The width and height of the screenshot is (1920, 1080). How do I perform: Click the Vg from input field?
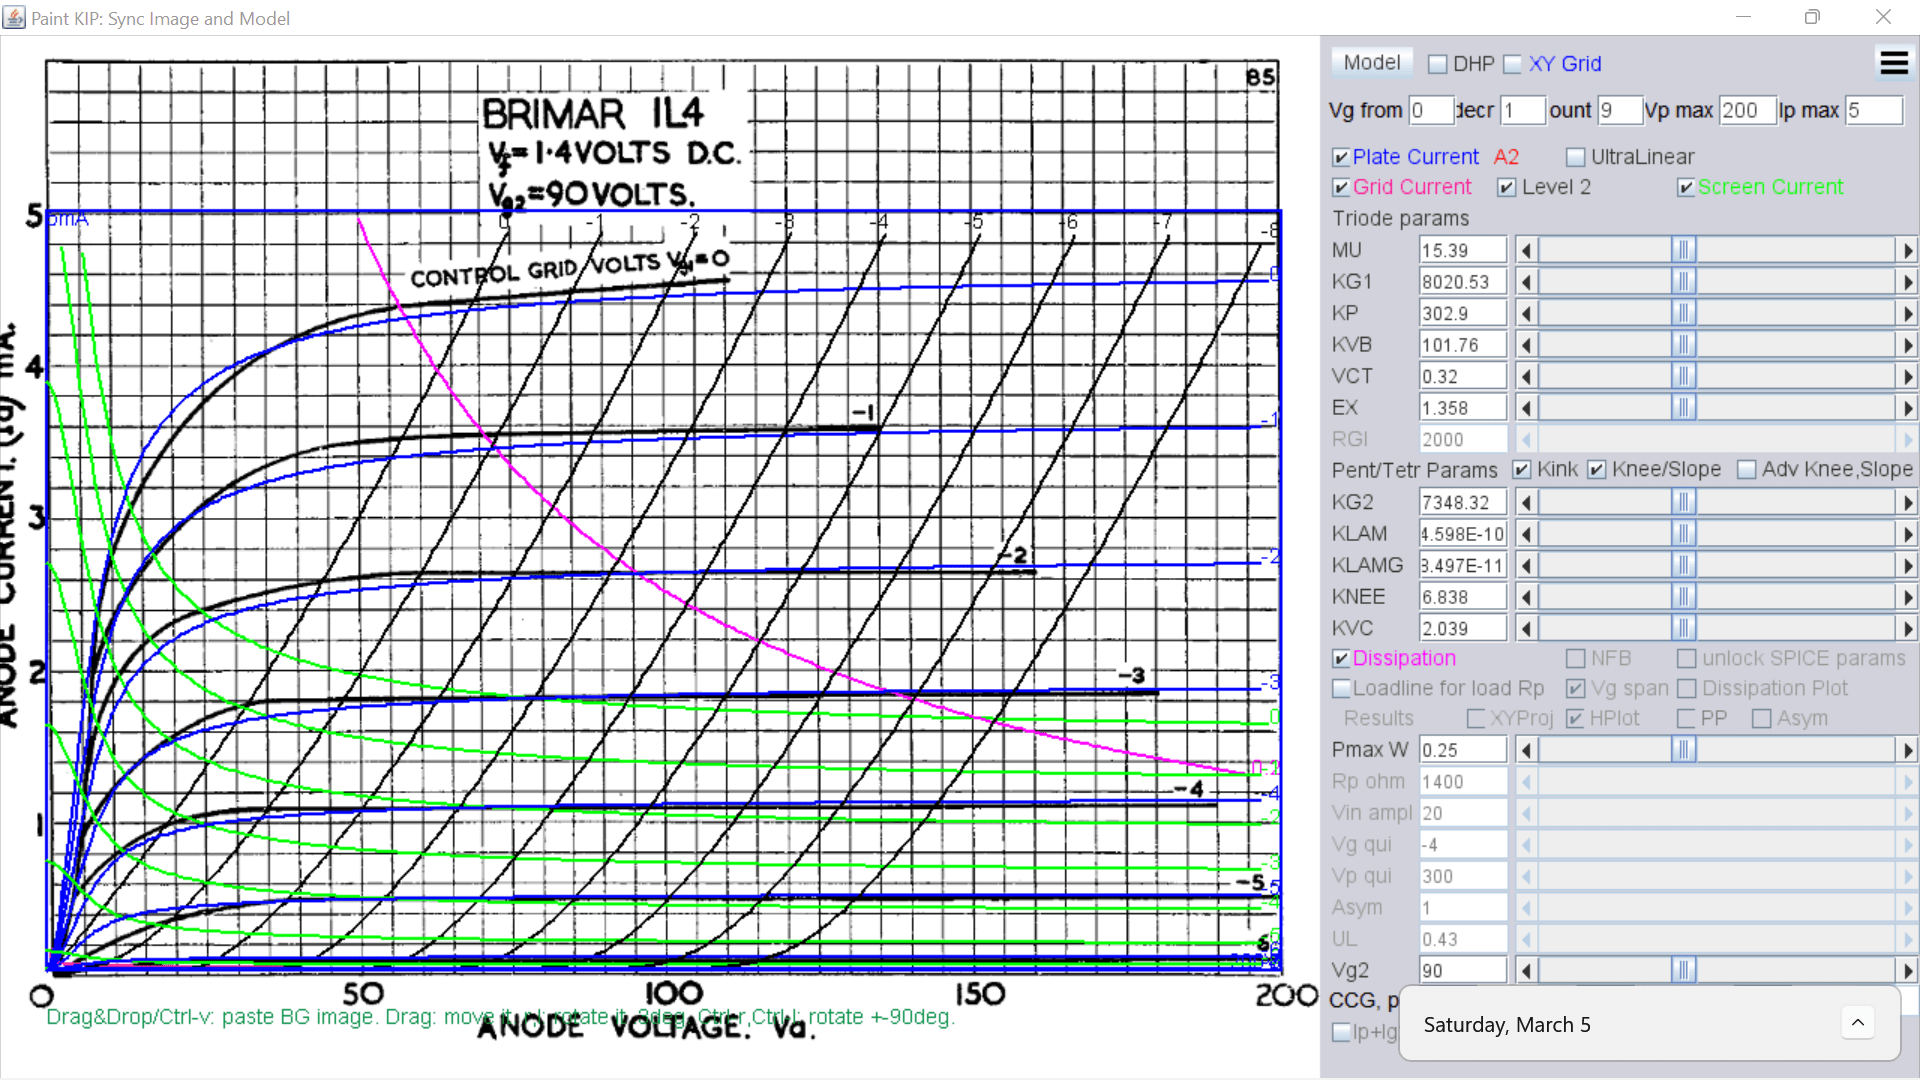[1431, 110]
